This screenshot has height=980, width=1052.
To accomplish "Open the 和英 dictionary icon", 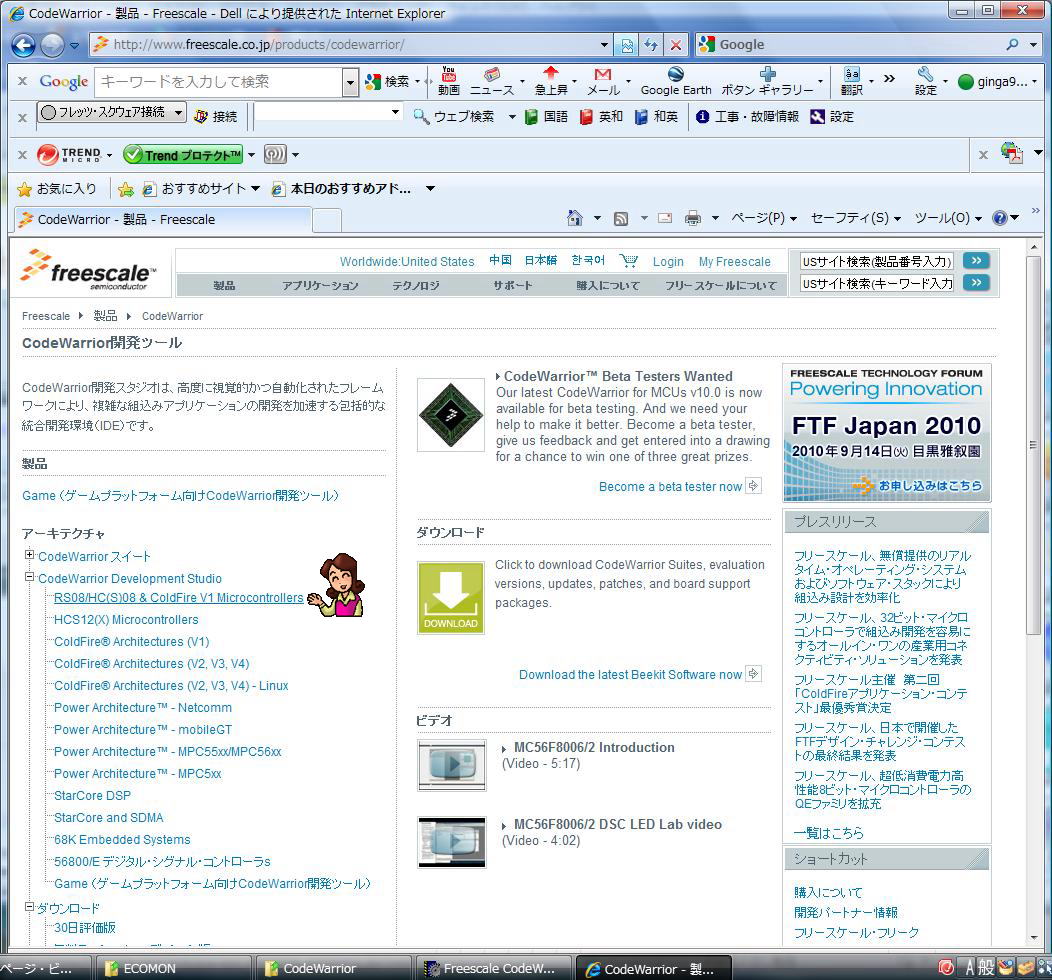I will click(641, 117).
